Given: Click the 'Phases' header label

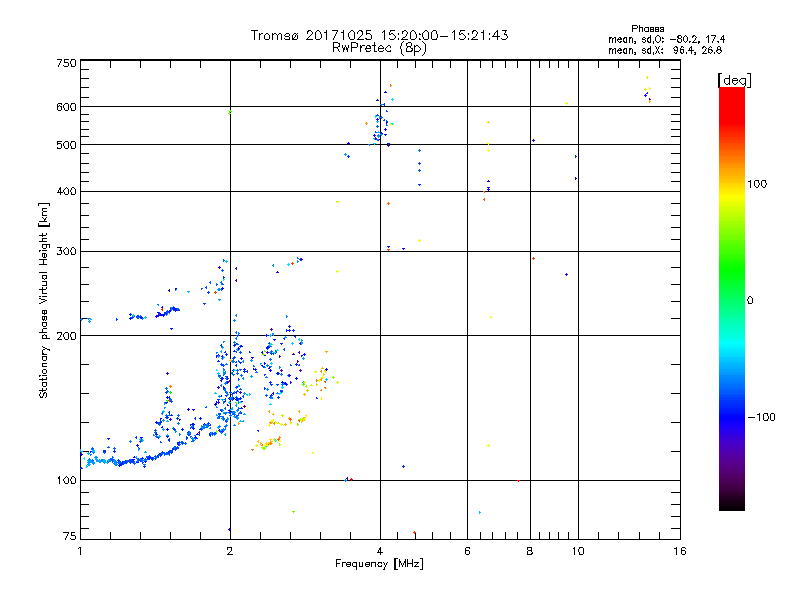Looking at the screenshot, I should pyautogui.click(x=647, y=29).
